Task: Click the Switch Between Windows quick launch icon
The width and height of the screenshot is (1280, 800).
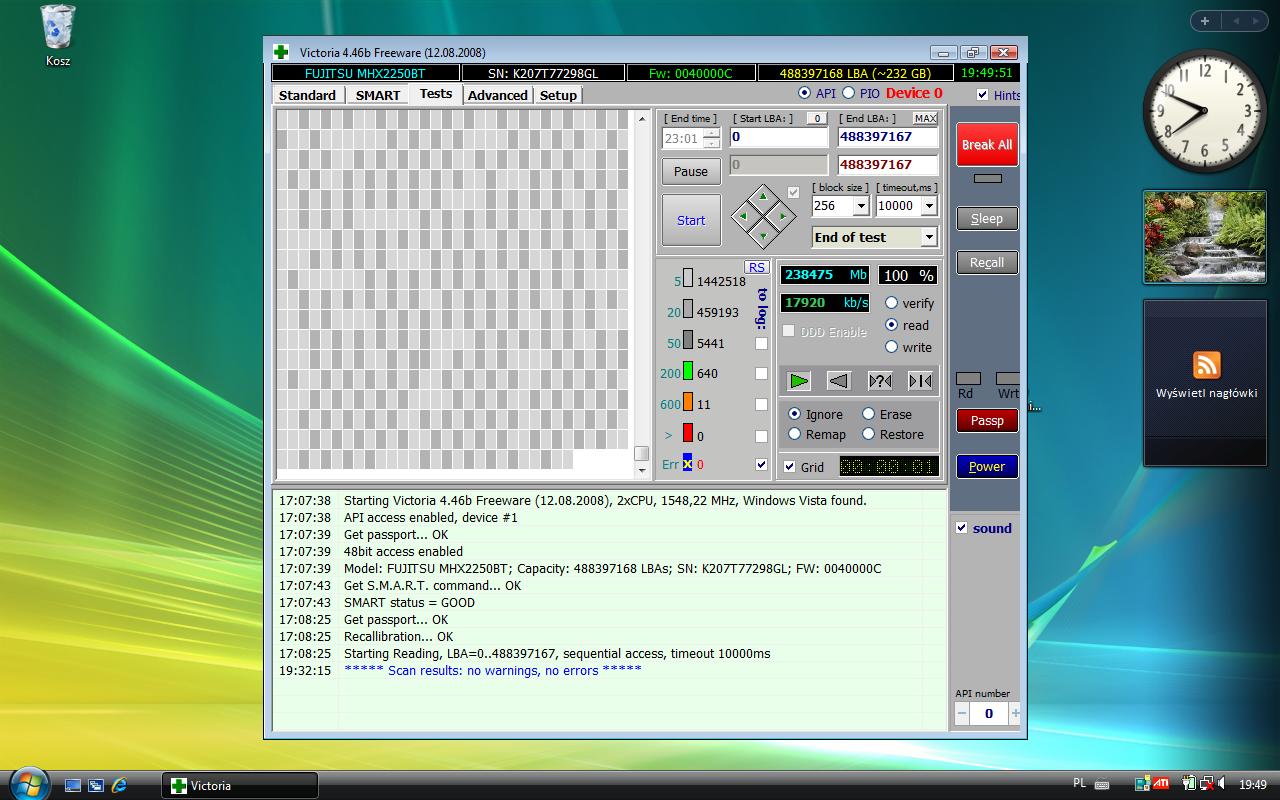Action: pyautogui.click(x=96, y=786)
